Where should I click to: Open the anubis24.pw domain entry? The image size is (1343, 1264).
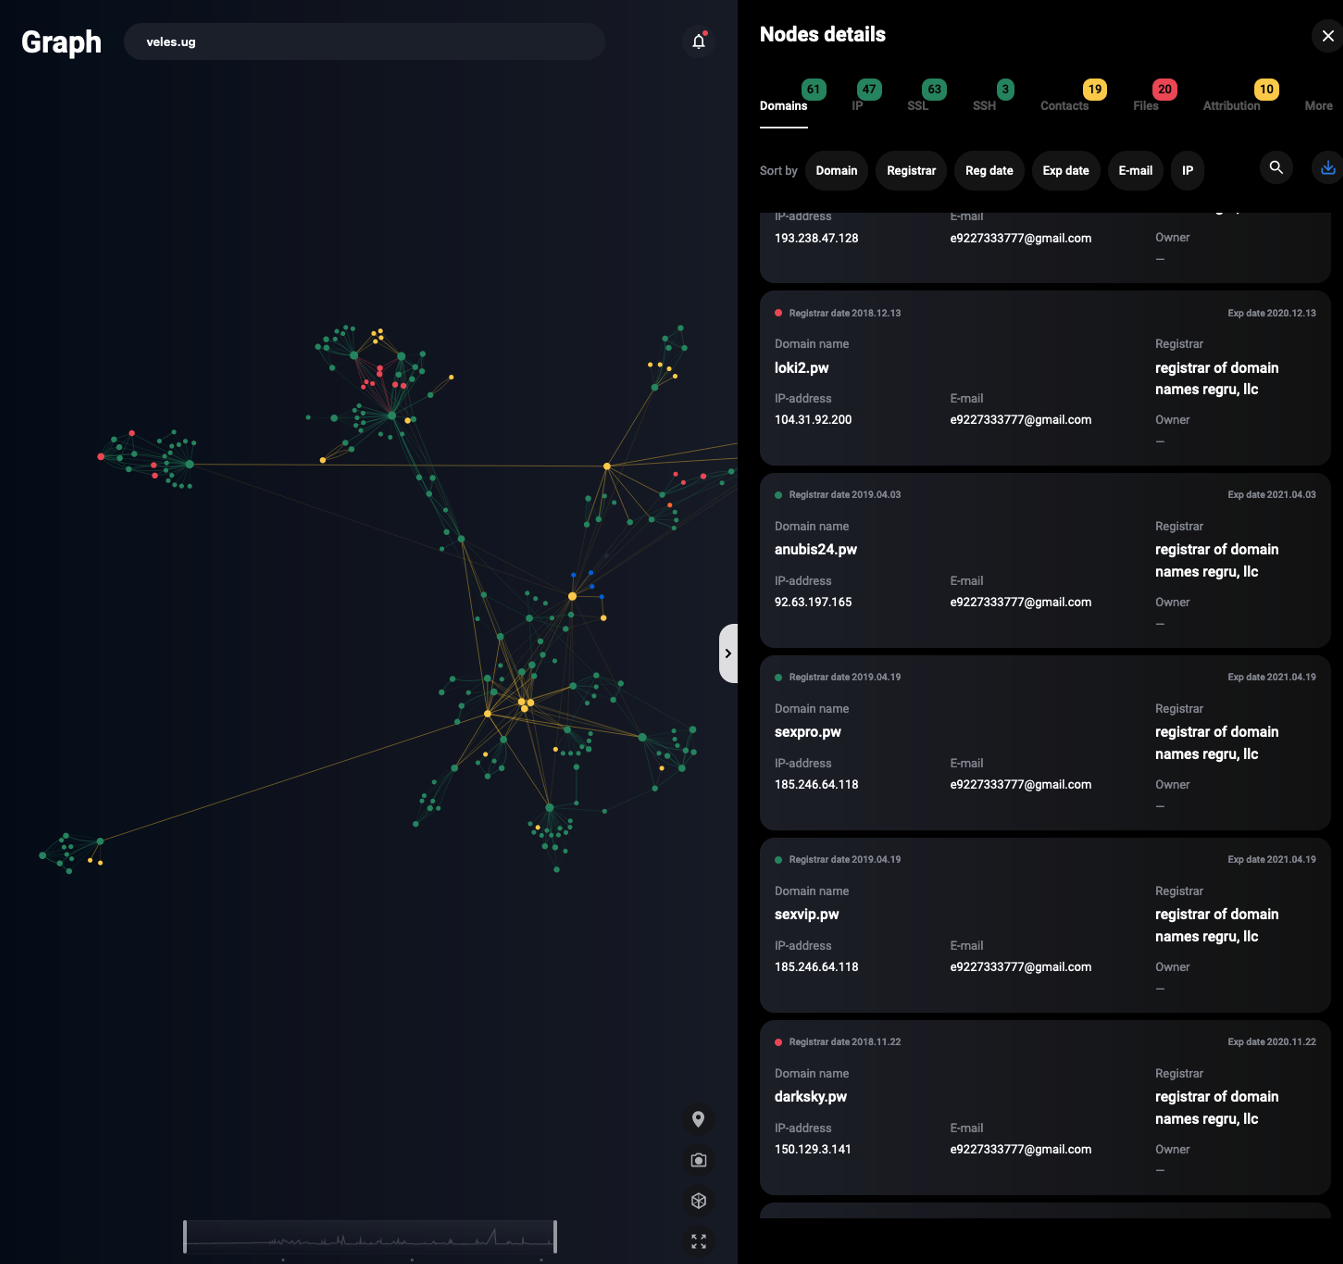[816, 550]
